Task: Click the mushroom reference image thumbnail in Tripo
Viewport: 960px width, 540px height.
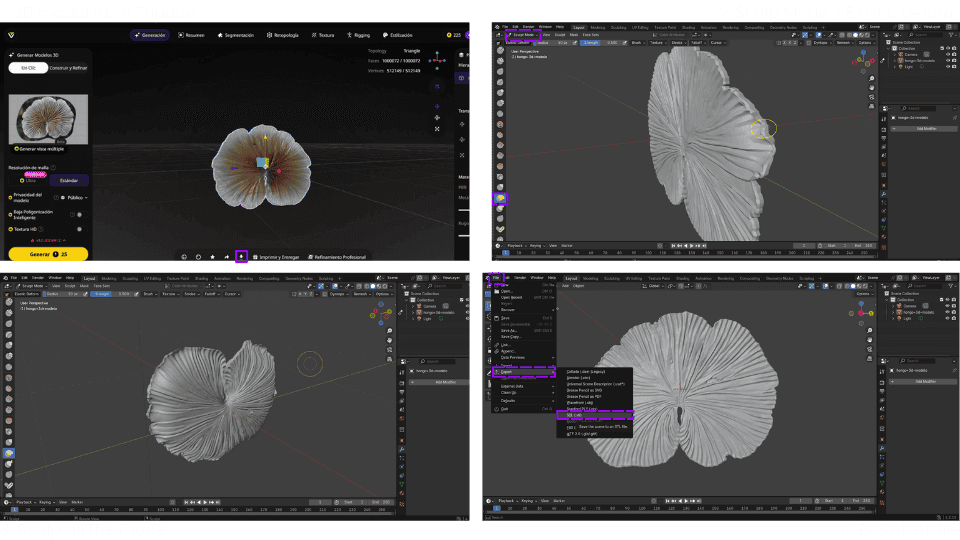Action: [x=48, y=120]
